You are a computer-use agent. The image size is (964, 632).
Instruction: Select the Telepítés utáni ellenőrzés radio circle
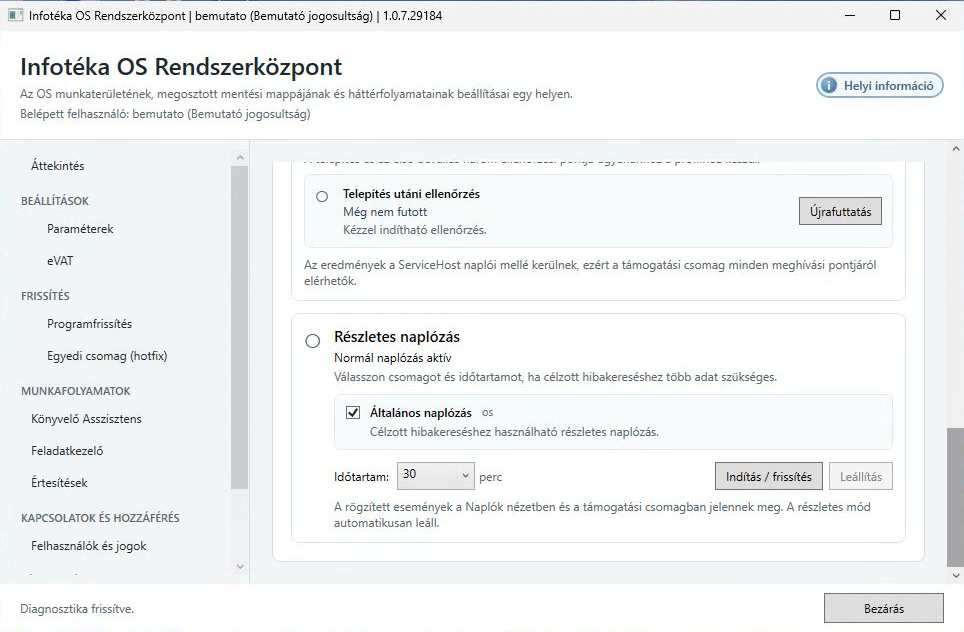tap(322, 197)
